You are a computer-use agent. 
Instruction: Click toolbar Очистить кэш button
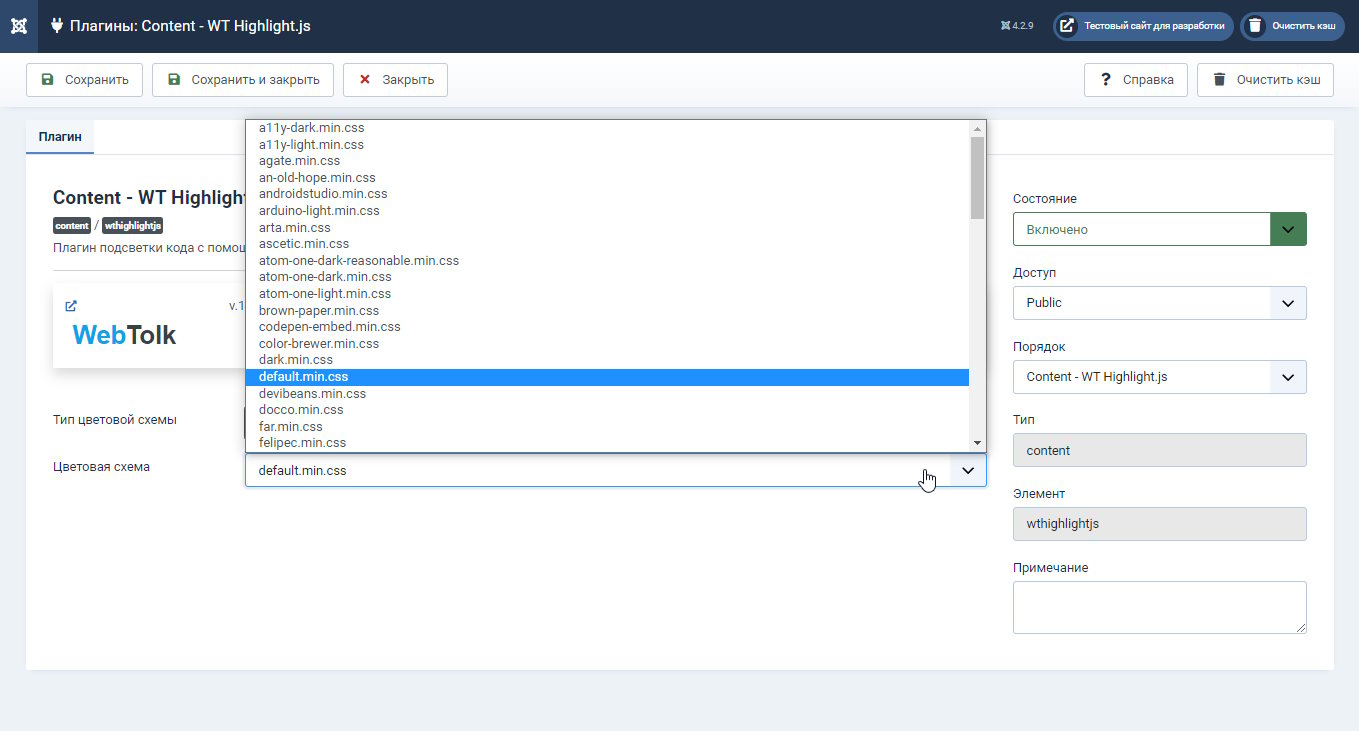(x=1265, y=80)
